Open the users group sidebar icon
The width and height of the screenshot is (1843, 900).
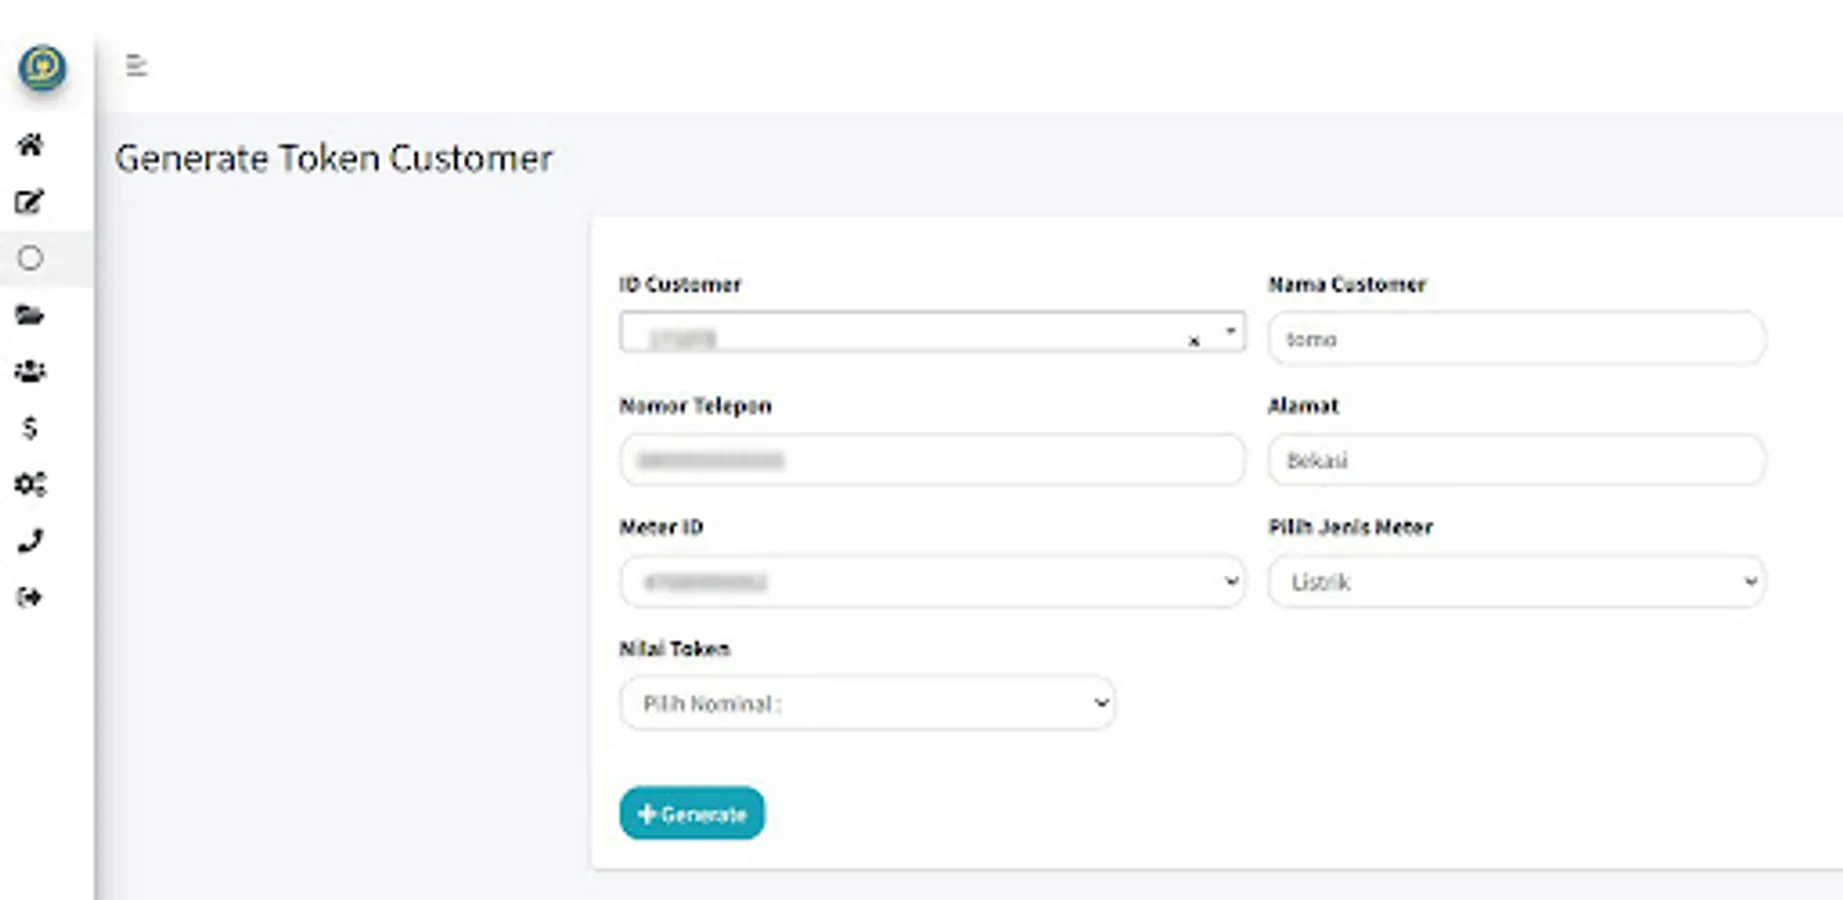click(30, 371)
